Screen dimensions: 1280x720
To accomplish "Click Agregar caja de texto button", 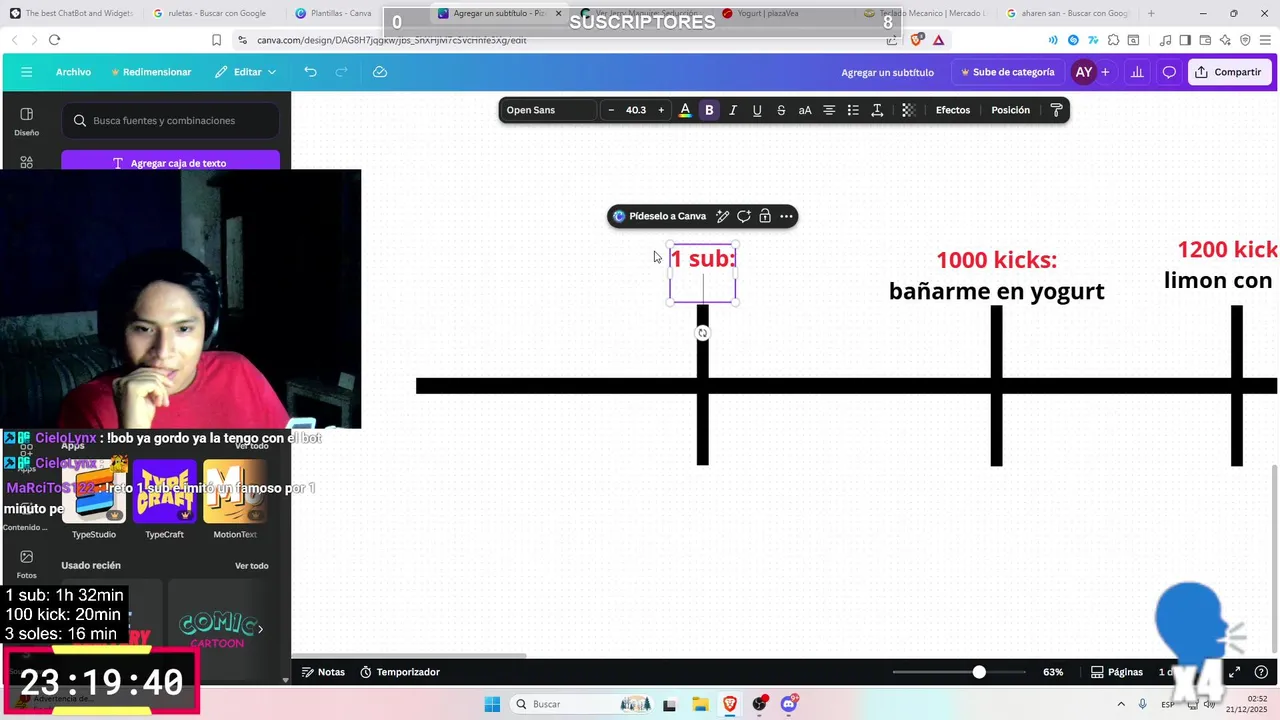I will pyautogui.click(x=170, y=163).
